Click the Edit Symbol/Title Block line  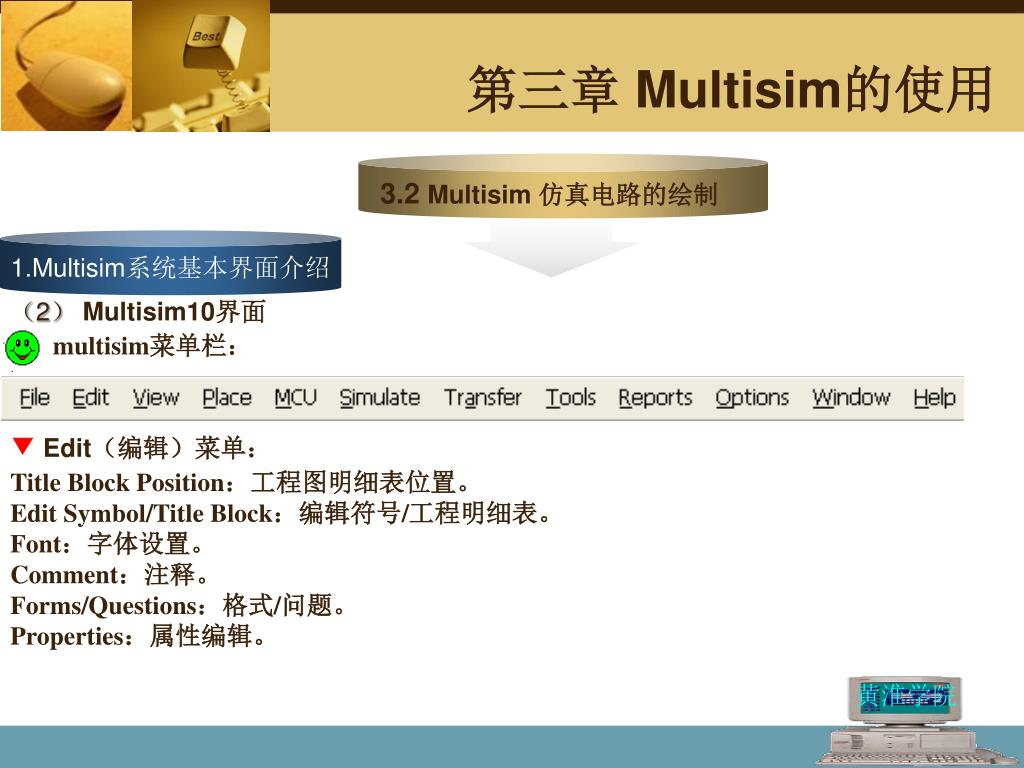coord(281,513)
